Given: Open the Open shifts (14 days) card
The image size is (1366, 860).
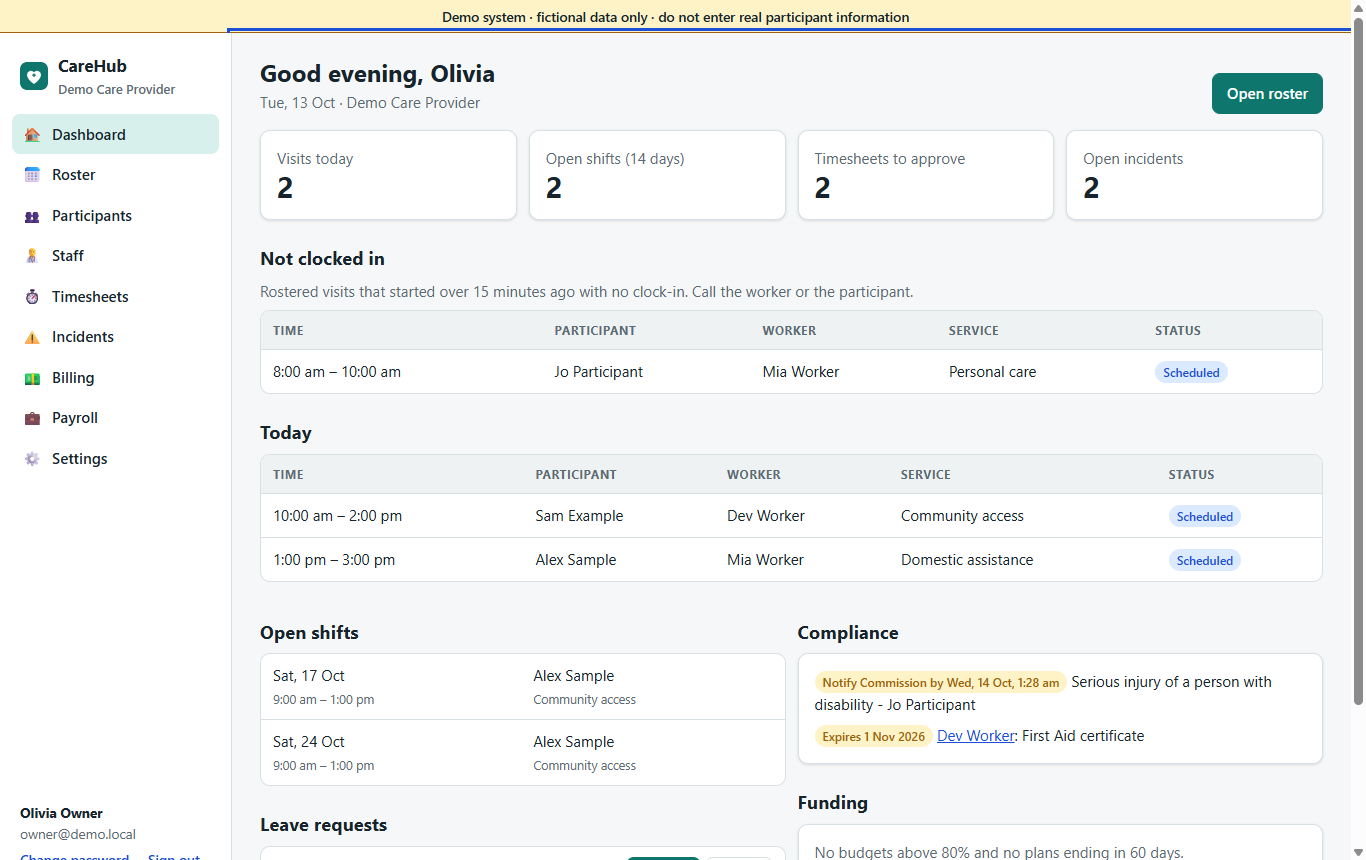Looking at the screenshot, I should coord(657,175).
